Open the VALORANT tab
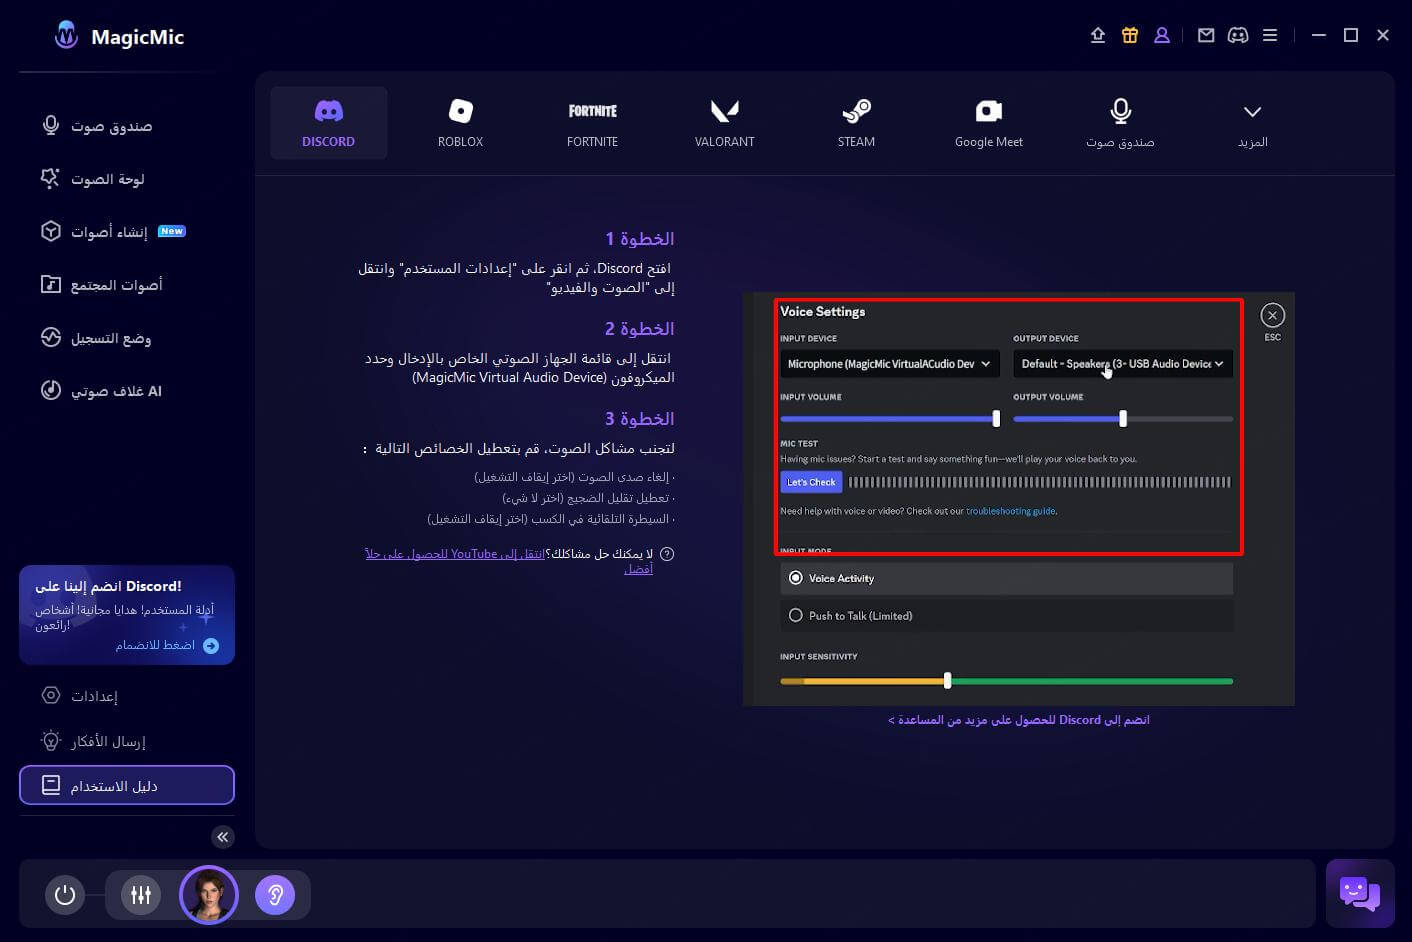The width and height of the screenshot is (1412, 942). 724,123
